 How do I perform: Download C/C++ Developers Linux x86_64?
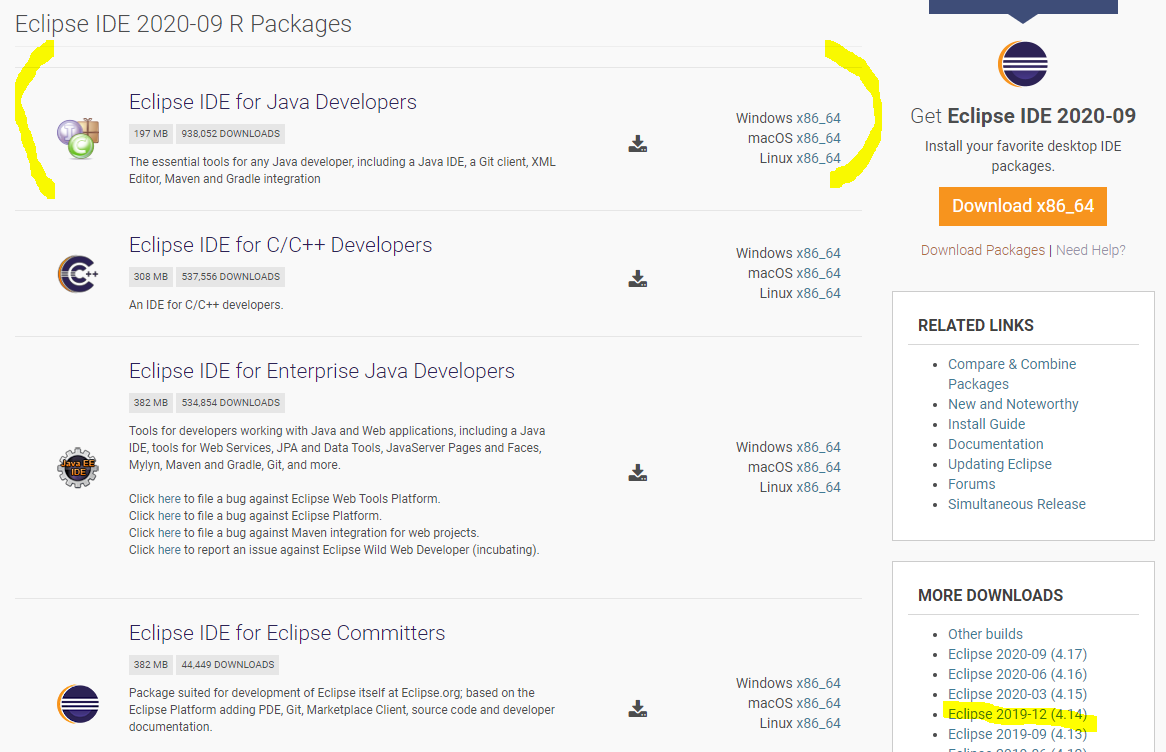[818, 294]
